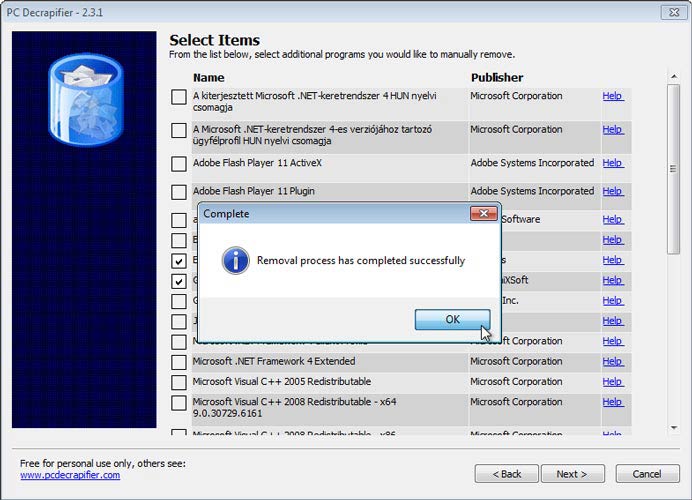Check Adobe Flash Player 11 ActiveX
The height and width of the screenshot is (500, 692).
(x=179, y=164)
